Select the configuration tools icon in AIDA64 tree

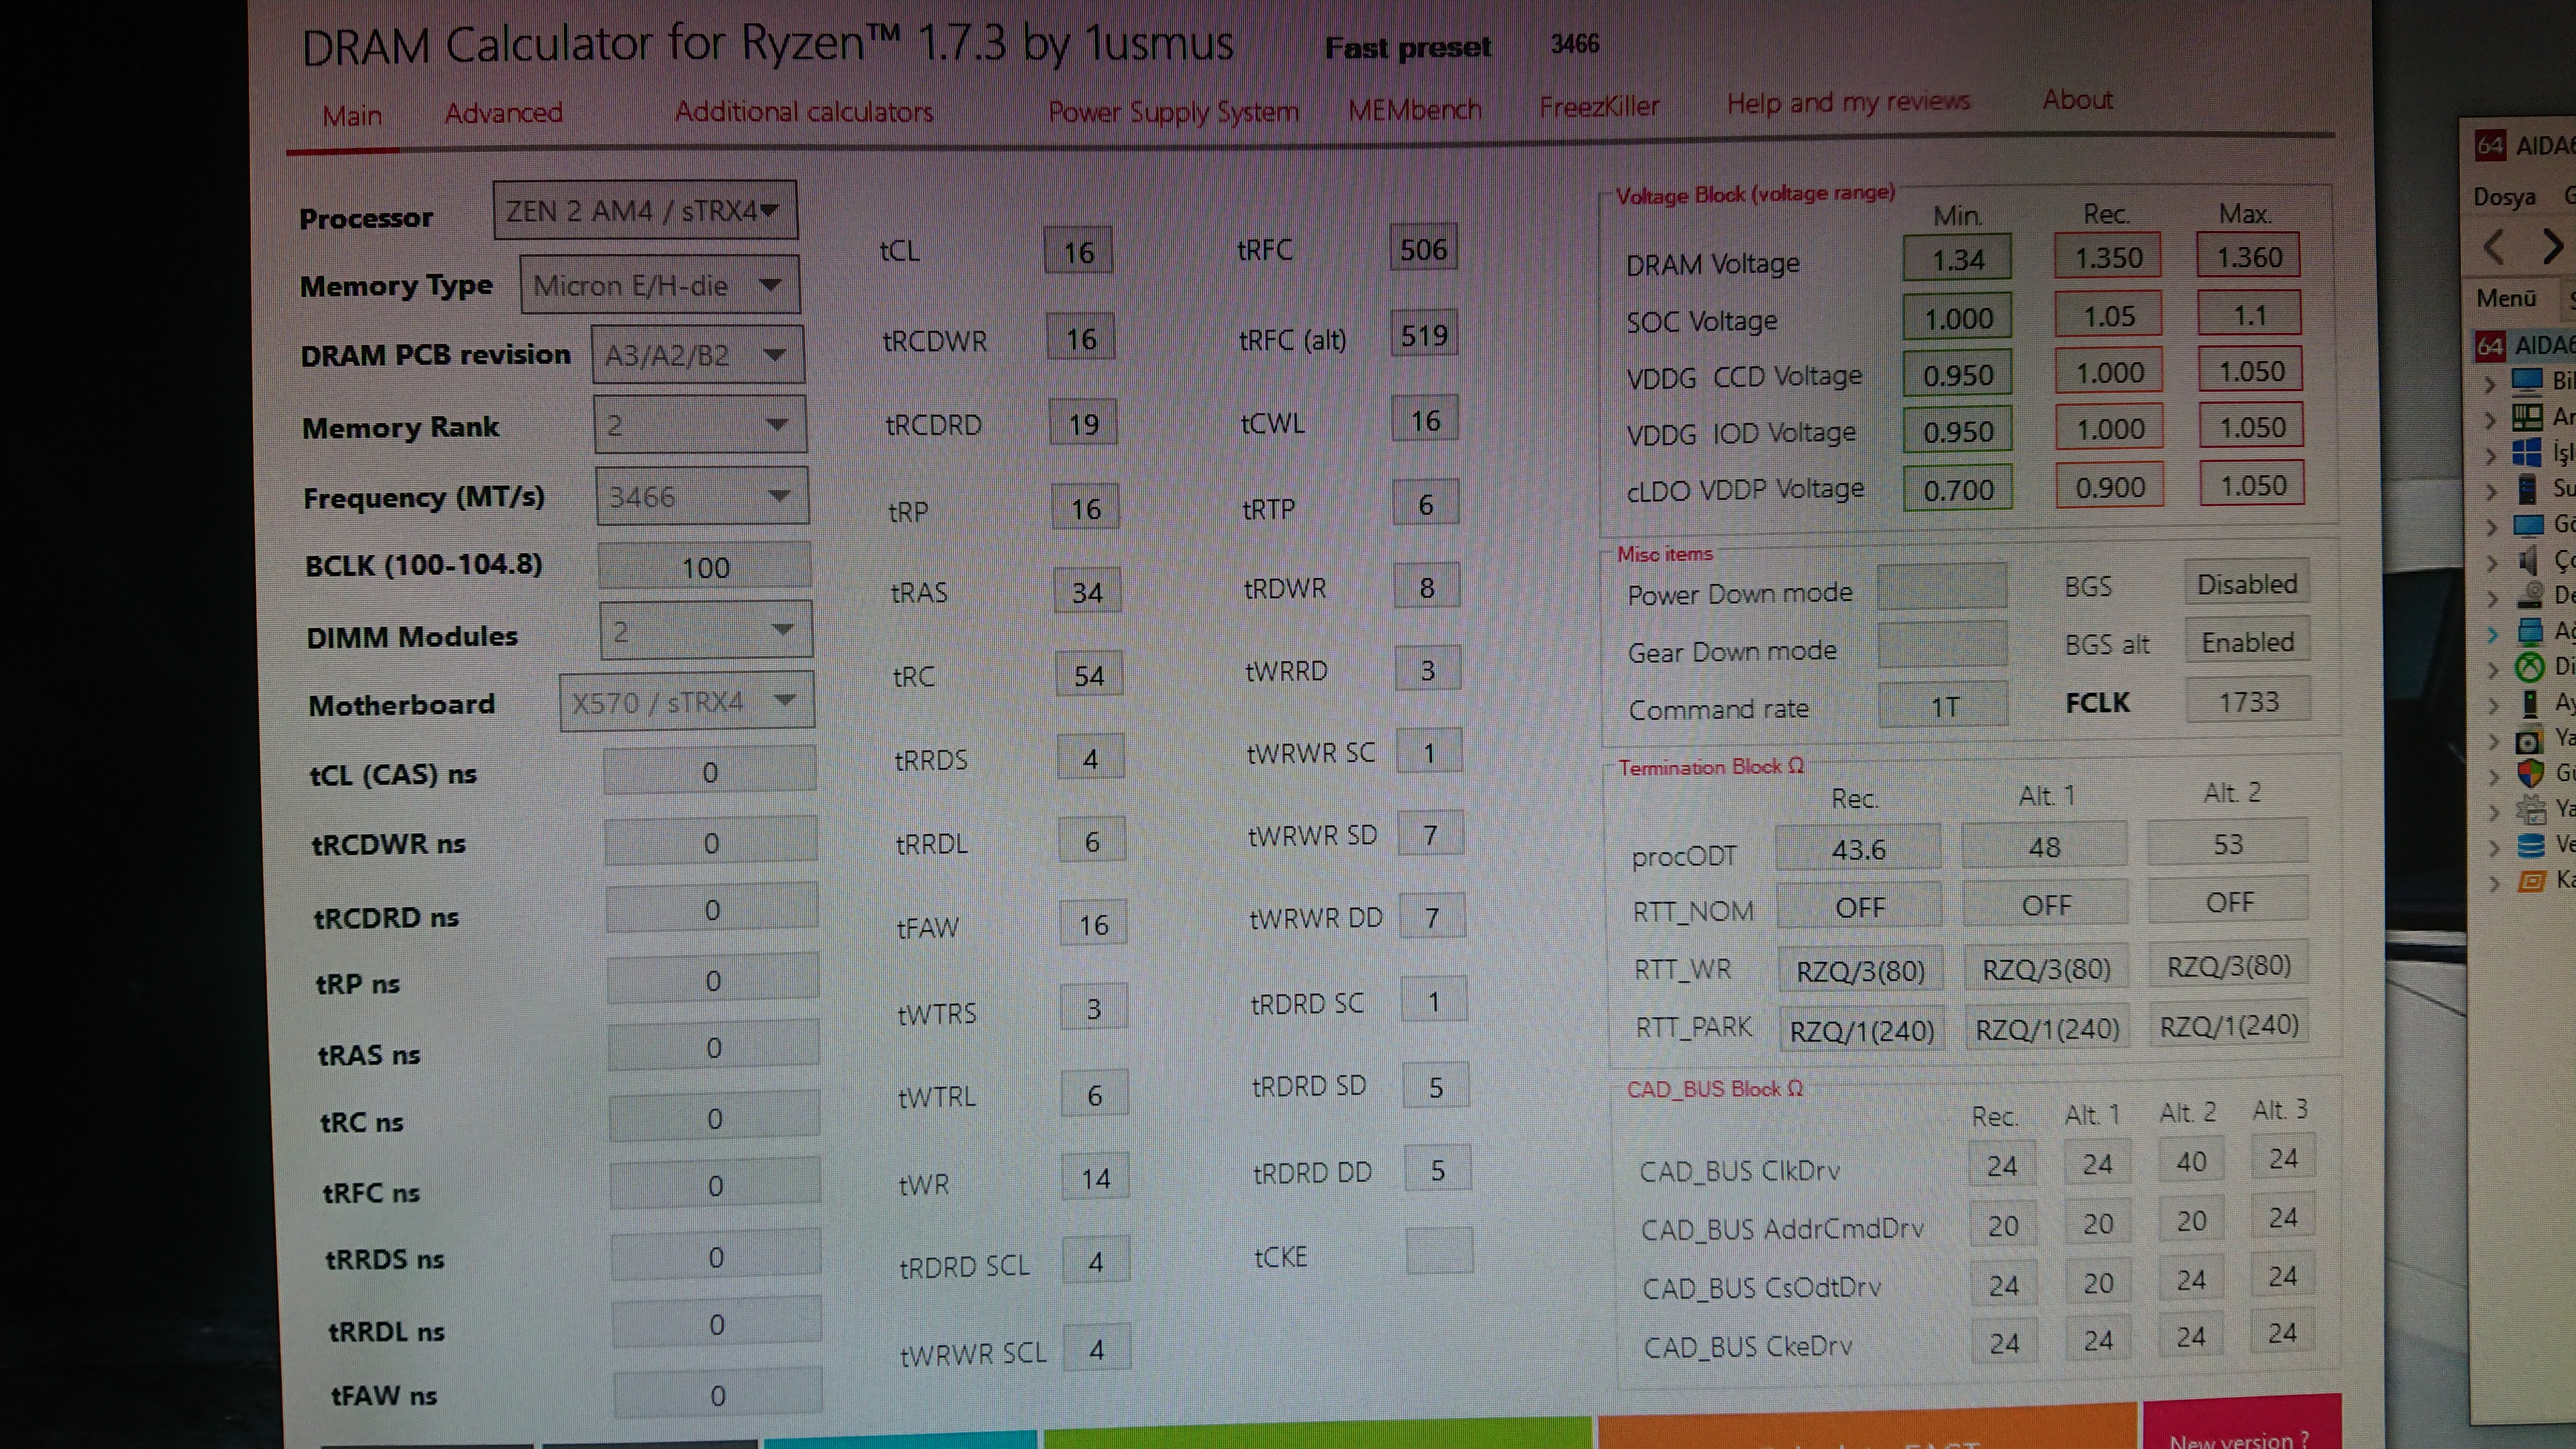(x=2531, y=809)
